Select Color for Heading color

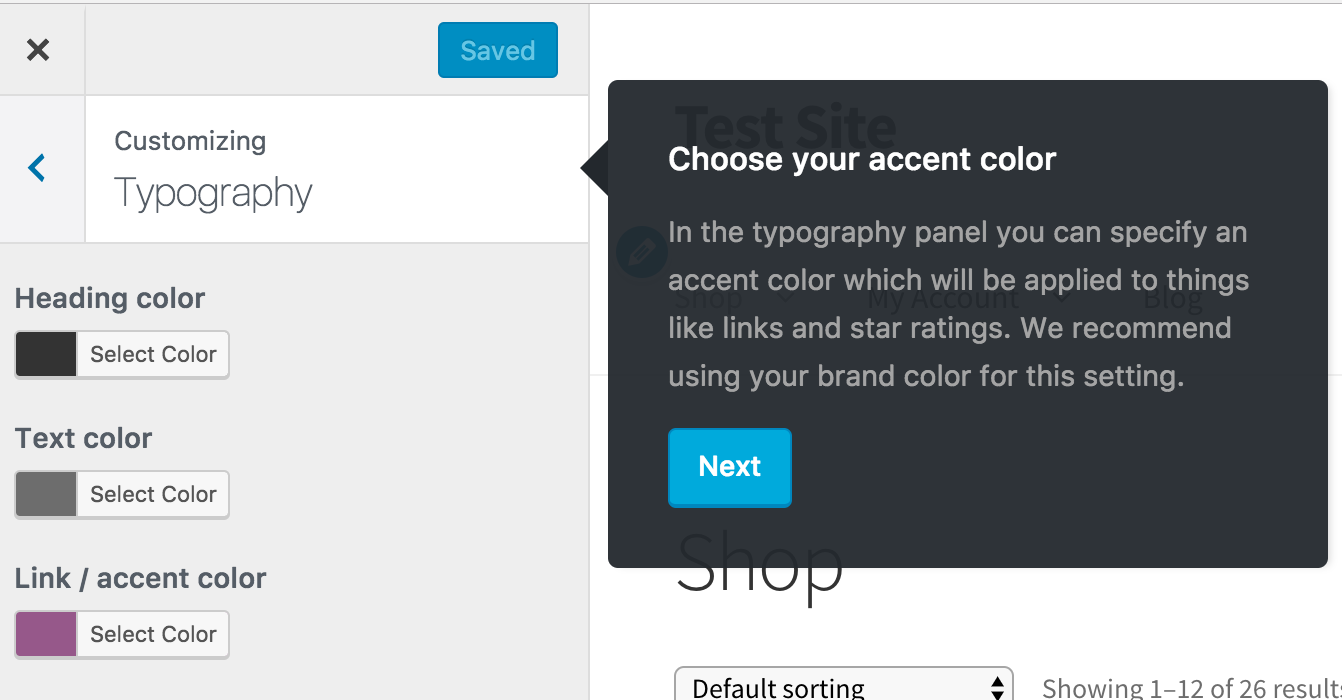tap(153, 354)
